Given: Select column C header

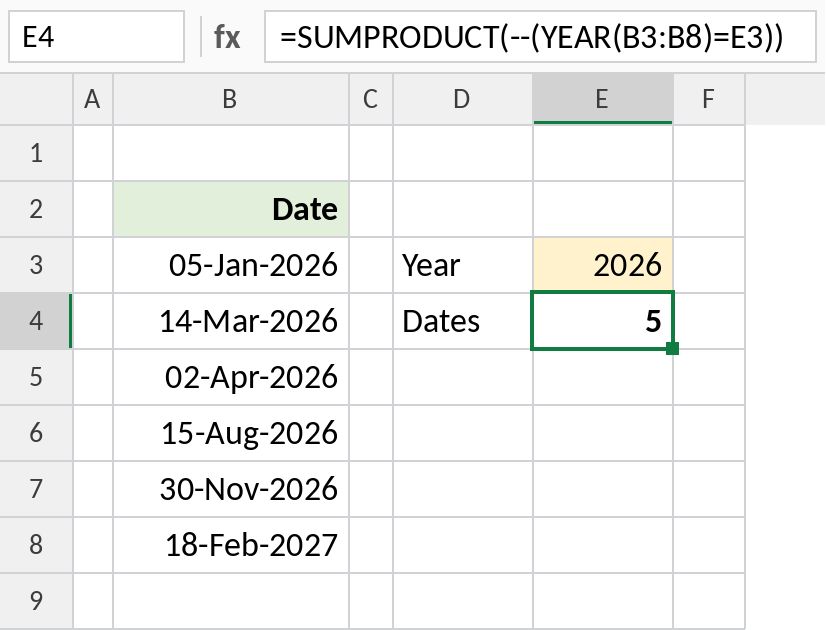Looking at the screenshot, I should point(371,99).
